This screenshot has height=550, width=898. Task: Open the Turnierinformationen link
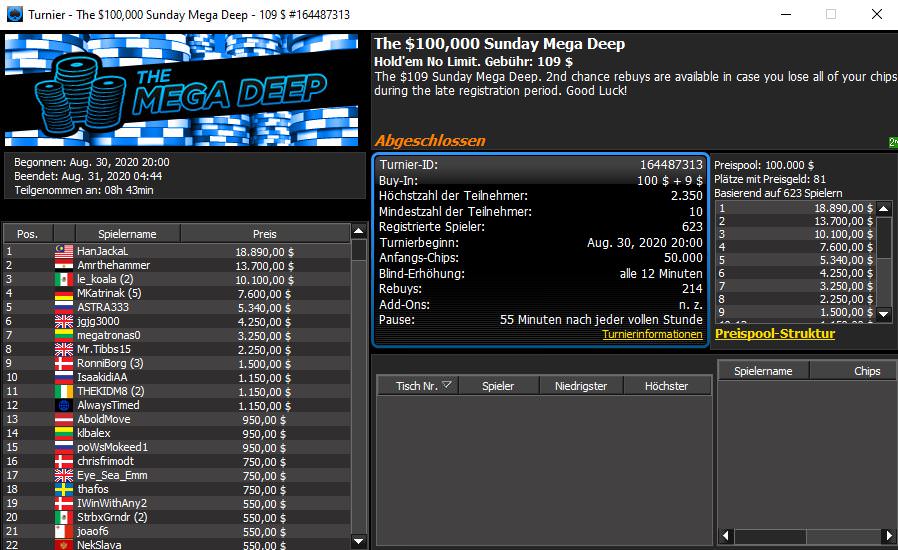pos(652,335)
